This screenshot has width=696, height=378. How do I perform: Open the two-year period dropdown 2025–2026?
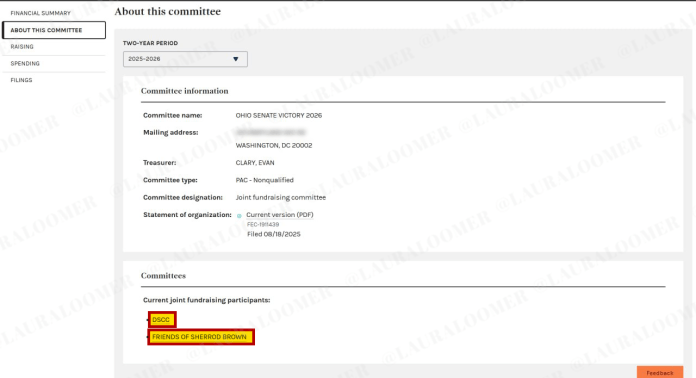(185, 59)
